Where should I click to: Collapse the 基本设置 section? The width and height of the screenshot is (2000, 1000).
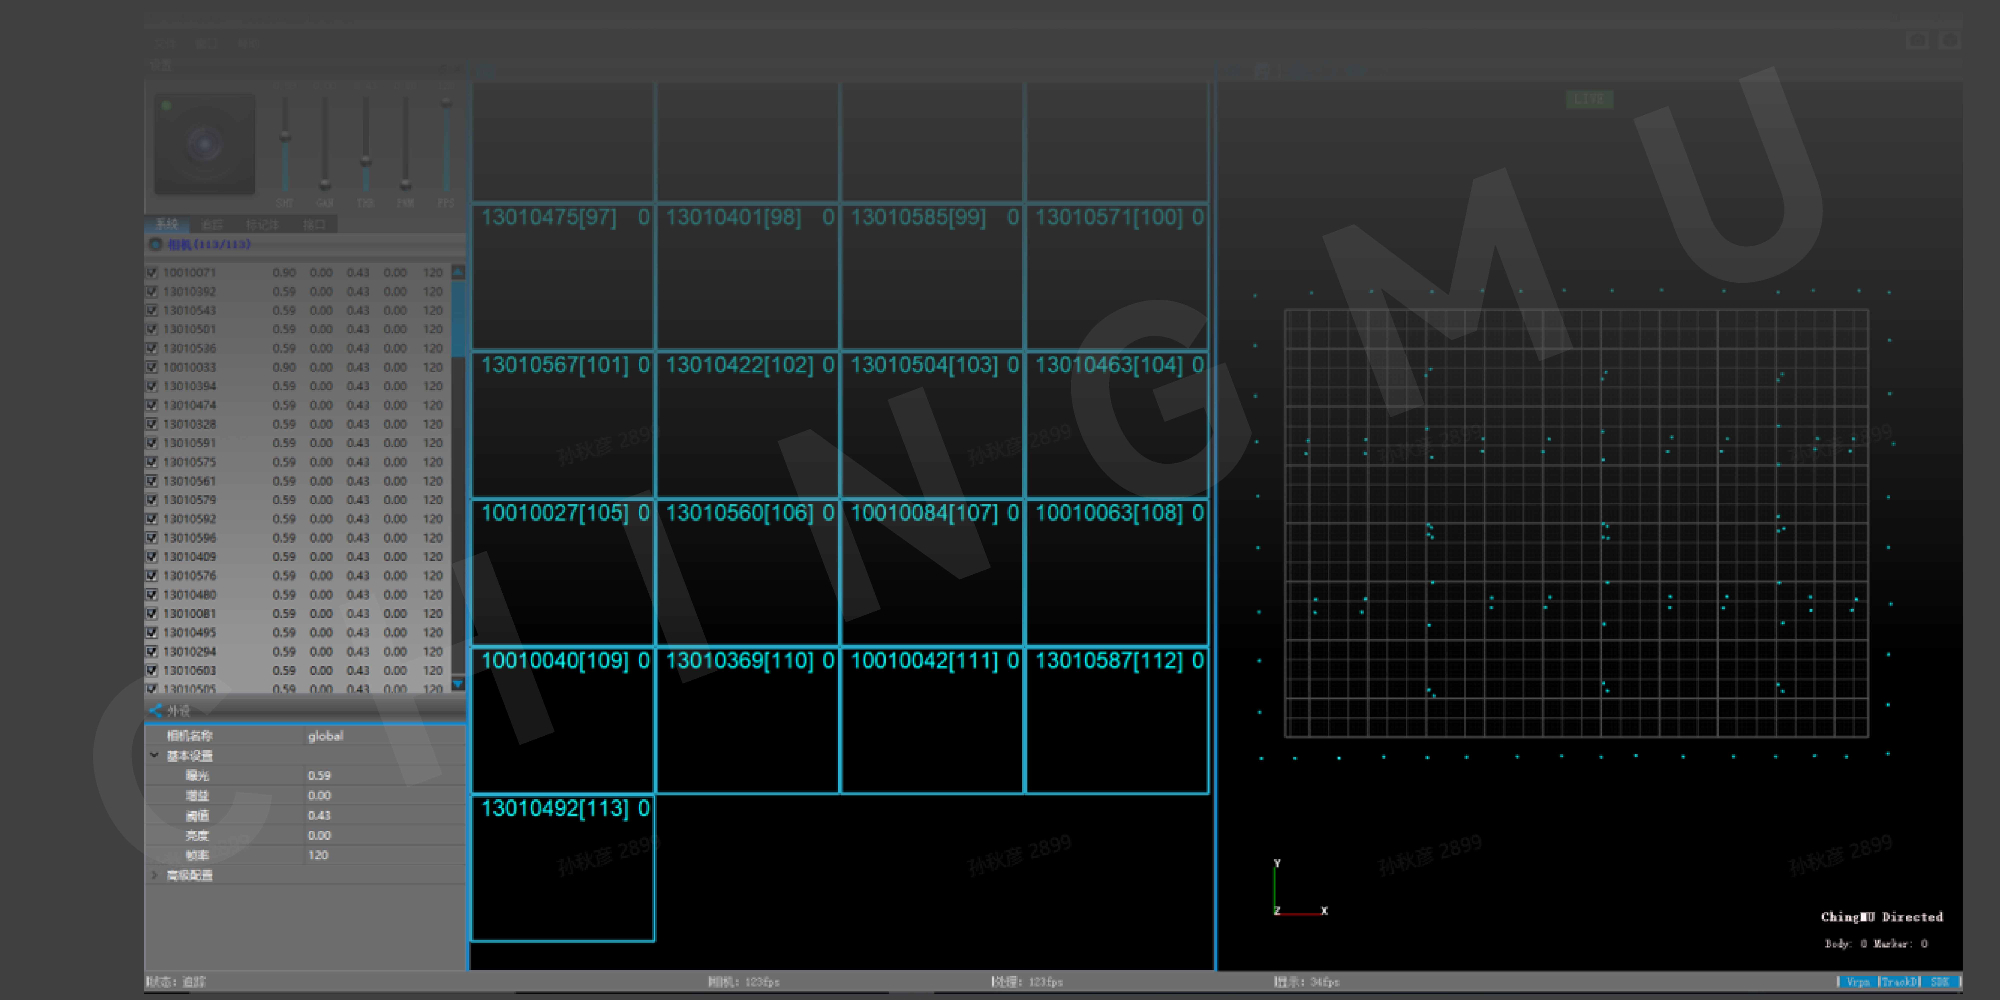[154, 755]
